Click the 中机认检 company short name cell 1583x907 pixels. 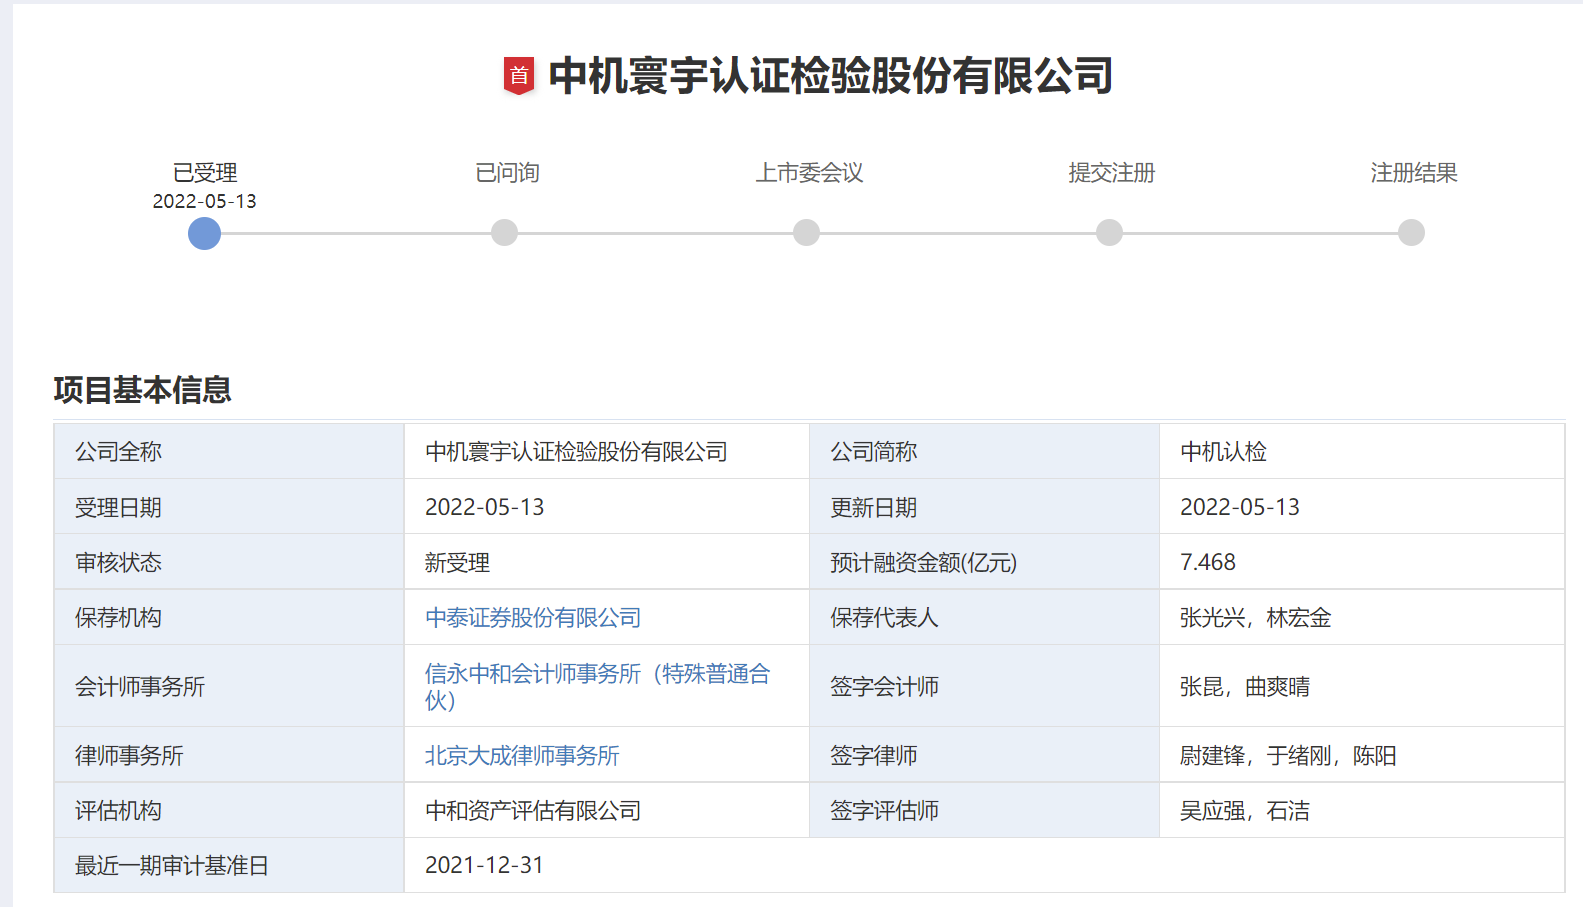[x=1362, y=451]
